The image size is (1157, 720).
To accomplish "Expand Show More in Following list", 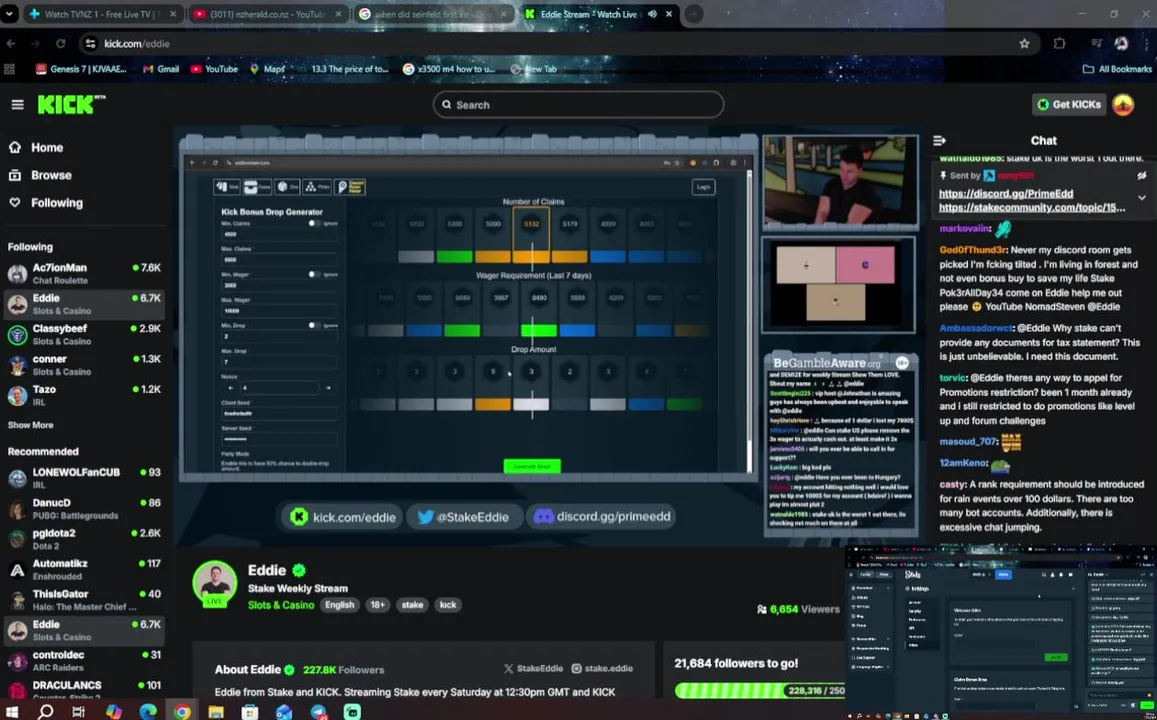I will point(30,425).
